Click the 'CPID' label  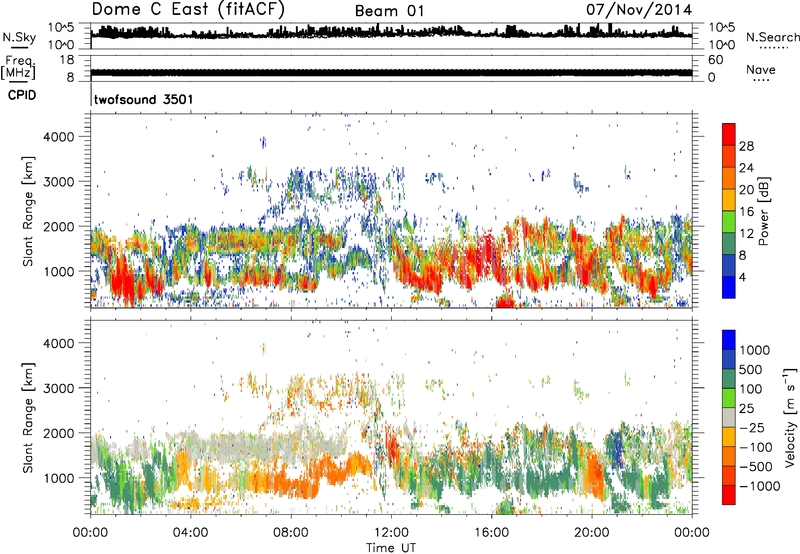[22, 95]
